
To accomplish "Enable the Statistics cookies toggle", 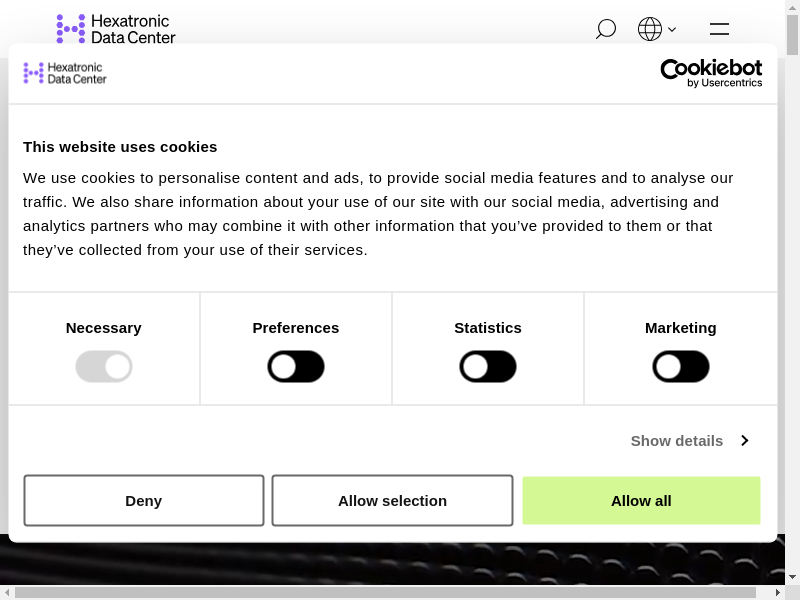I will 488,367.
